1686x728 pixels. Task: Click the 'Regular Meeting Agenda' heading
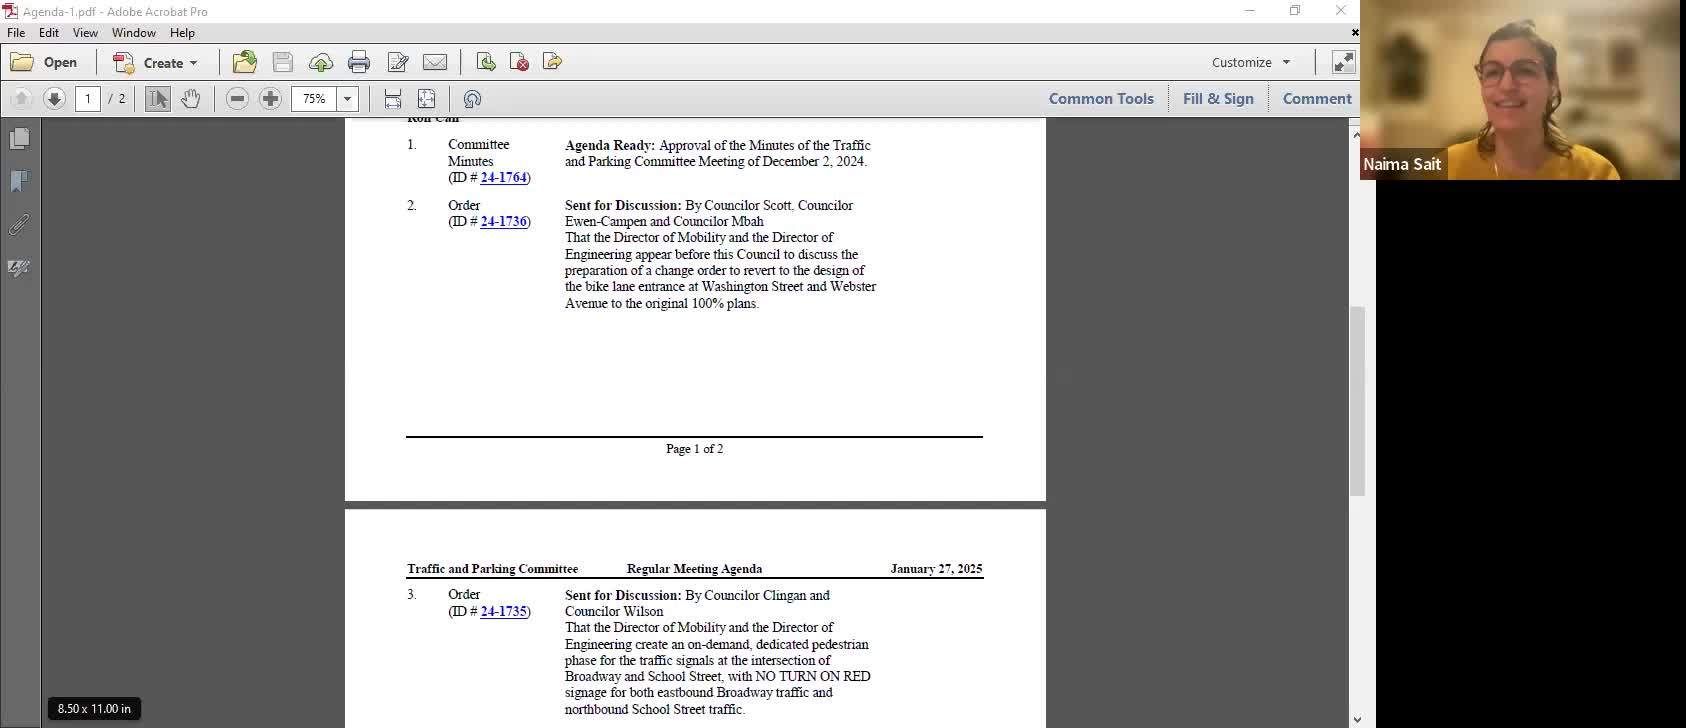[694, 569]
